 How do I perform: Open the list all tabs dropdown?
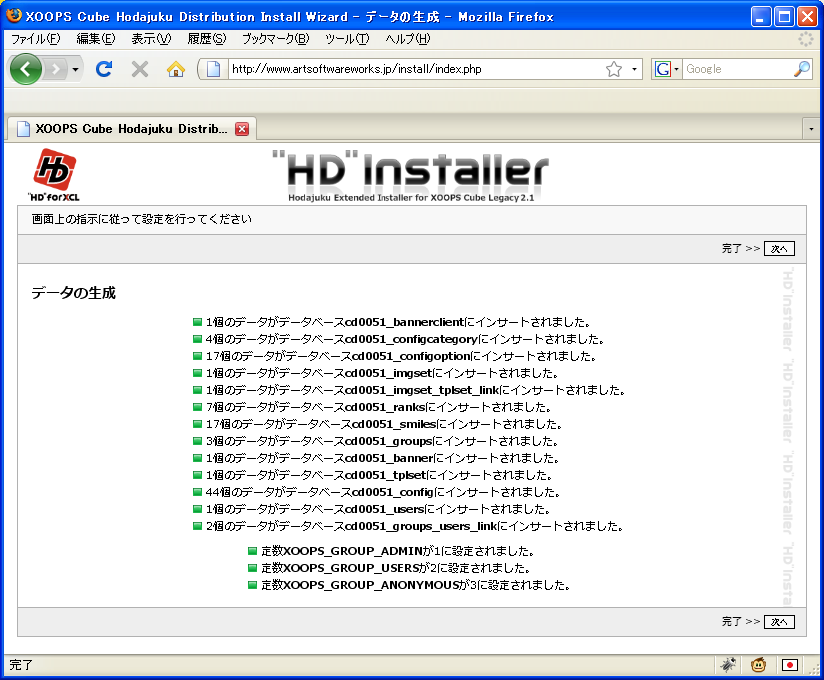(811, 129)
